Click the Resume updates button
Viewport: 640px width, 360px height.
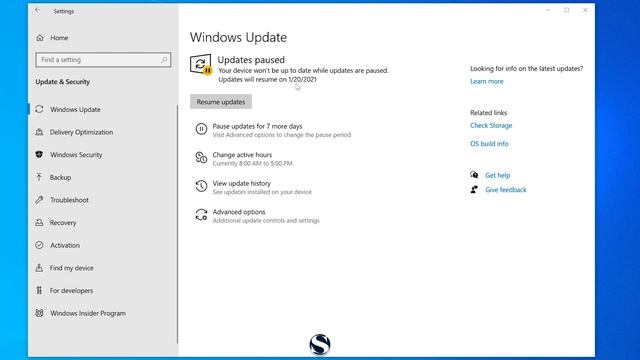tap(221, 102)
